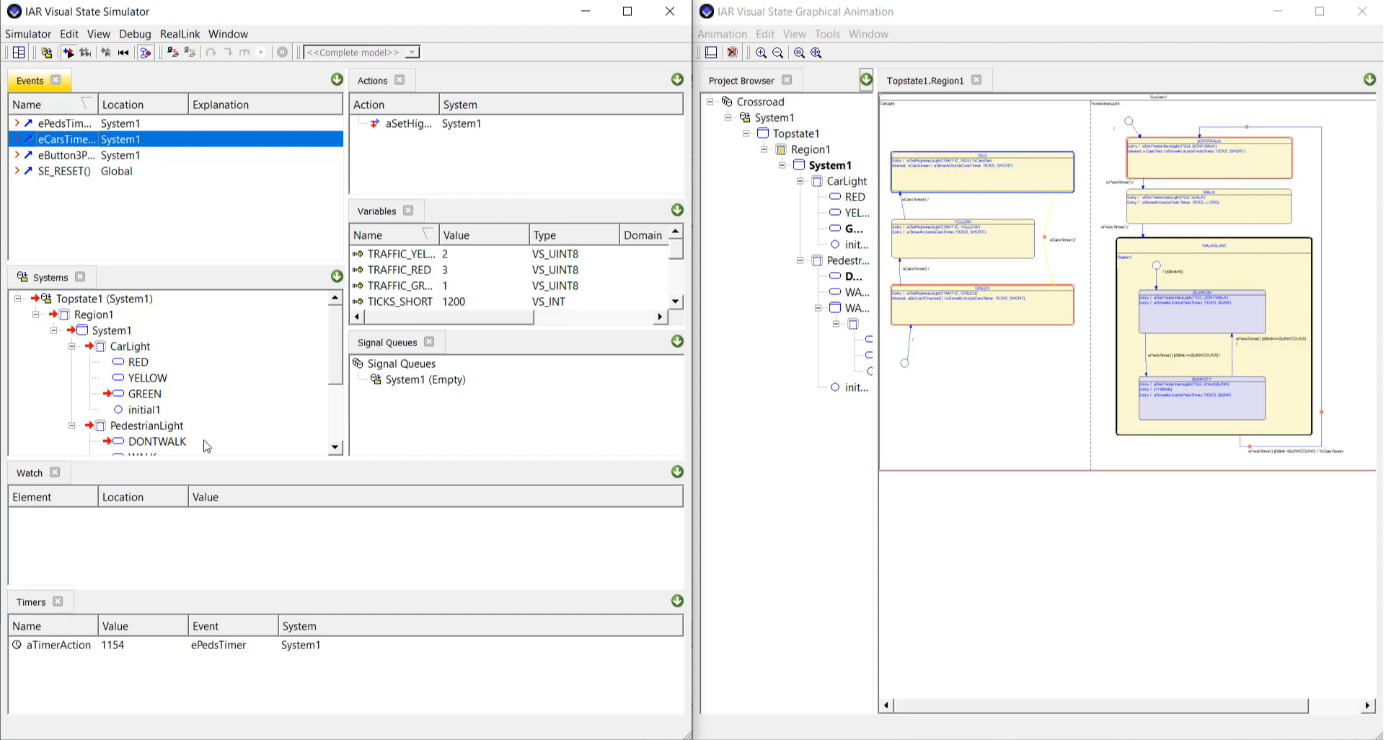Click green arrow icon on Topstate1.Region1 diagram panel
Viewport: 1386px width, 740px height.
pyautogui.click(x=1370, y=79)
